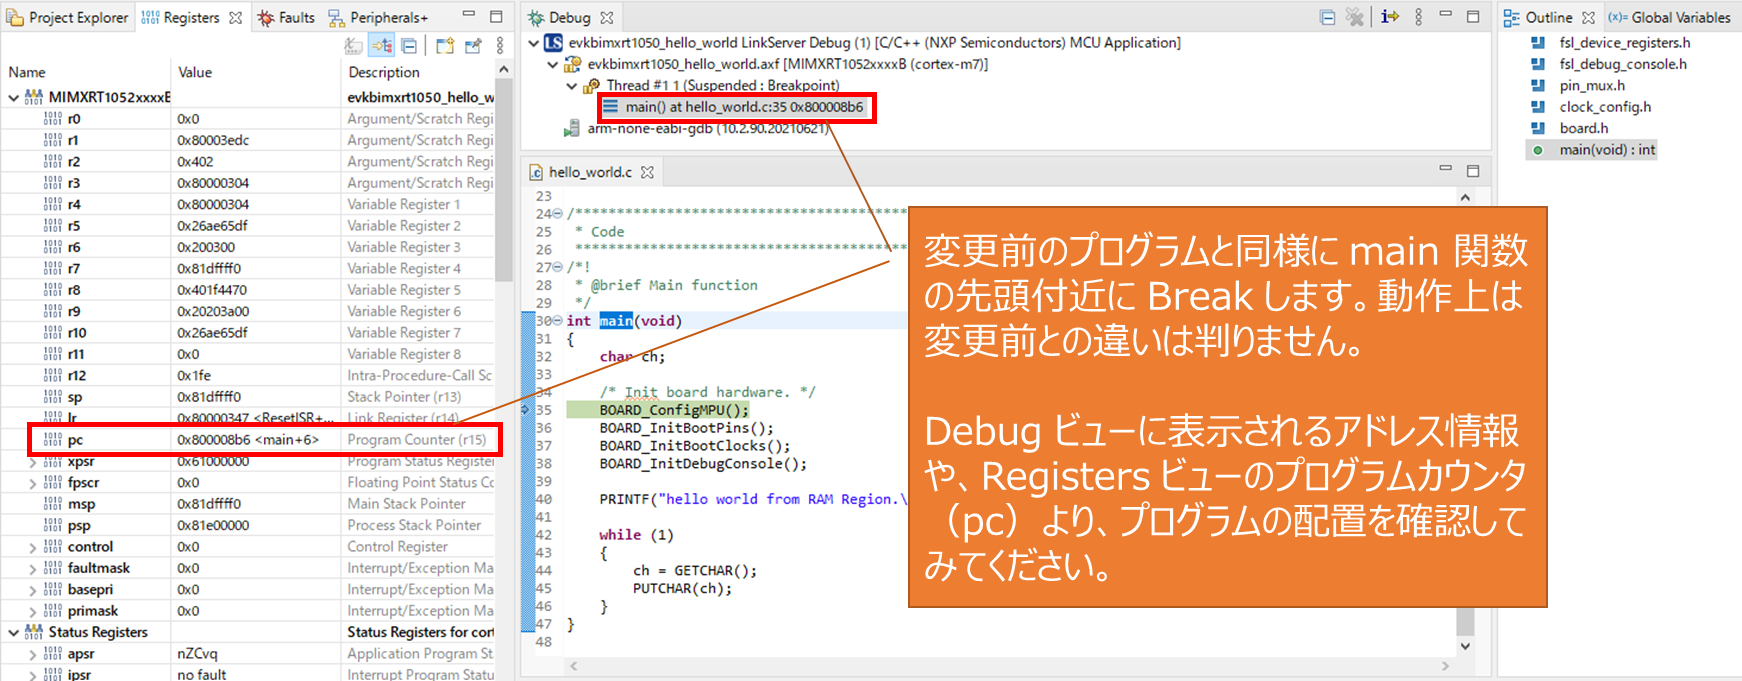Collapse the MIMXRT1052xxxxB register group
This screenshot has height=681, width=1742.
(x=14, y=98)
